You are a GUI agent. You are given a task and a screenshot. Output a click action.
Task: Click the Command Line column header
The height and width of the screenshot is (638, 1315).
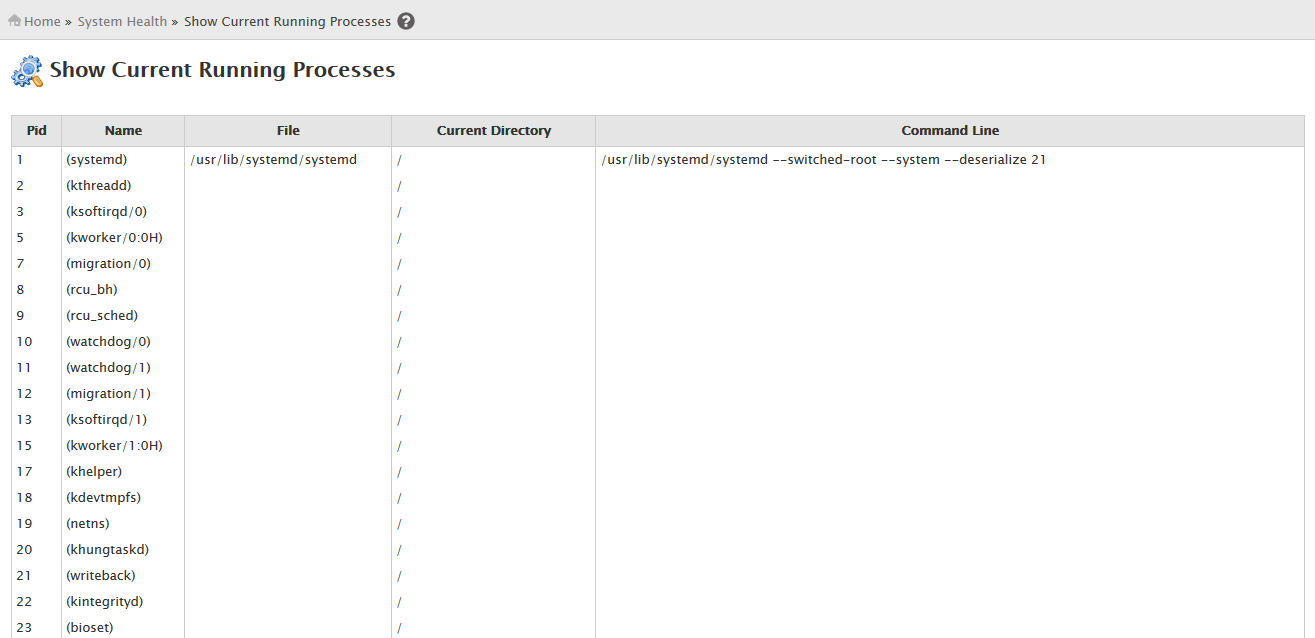click(x=950, y=131)
